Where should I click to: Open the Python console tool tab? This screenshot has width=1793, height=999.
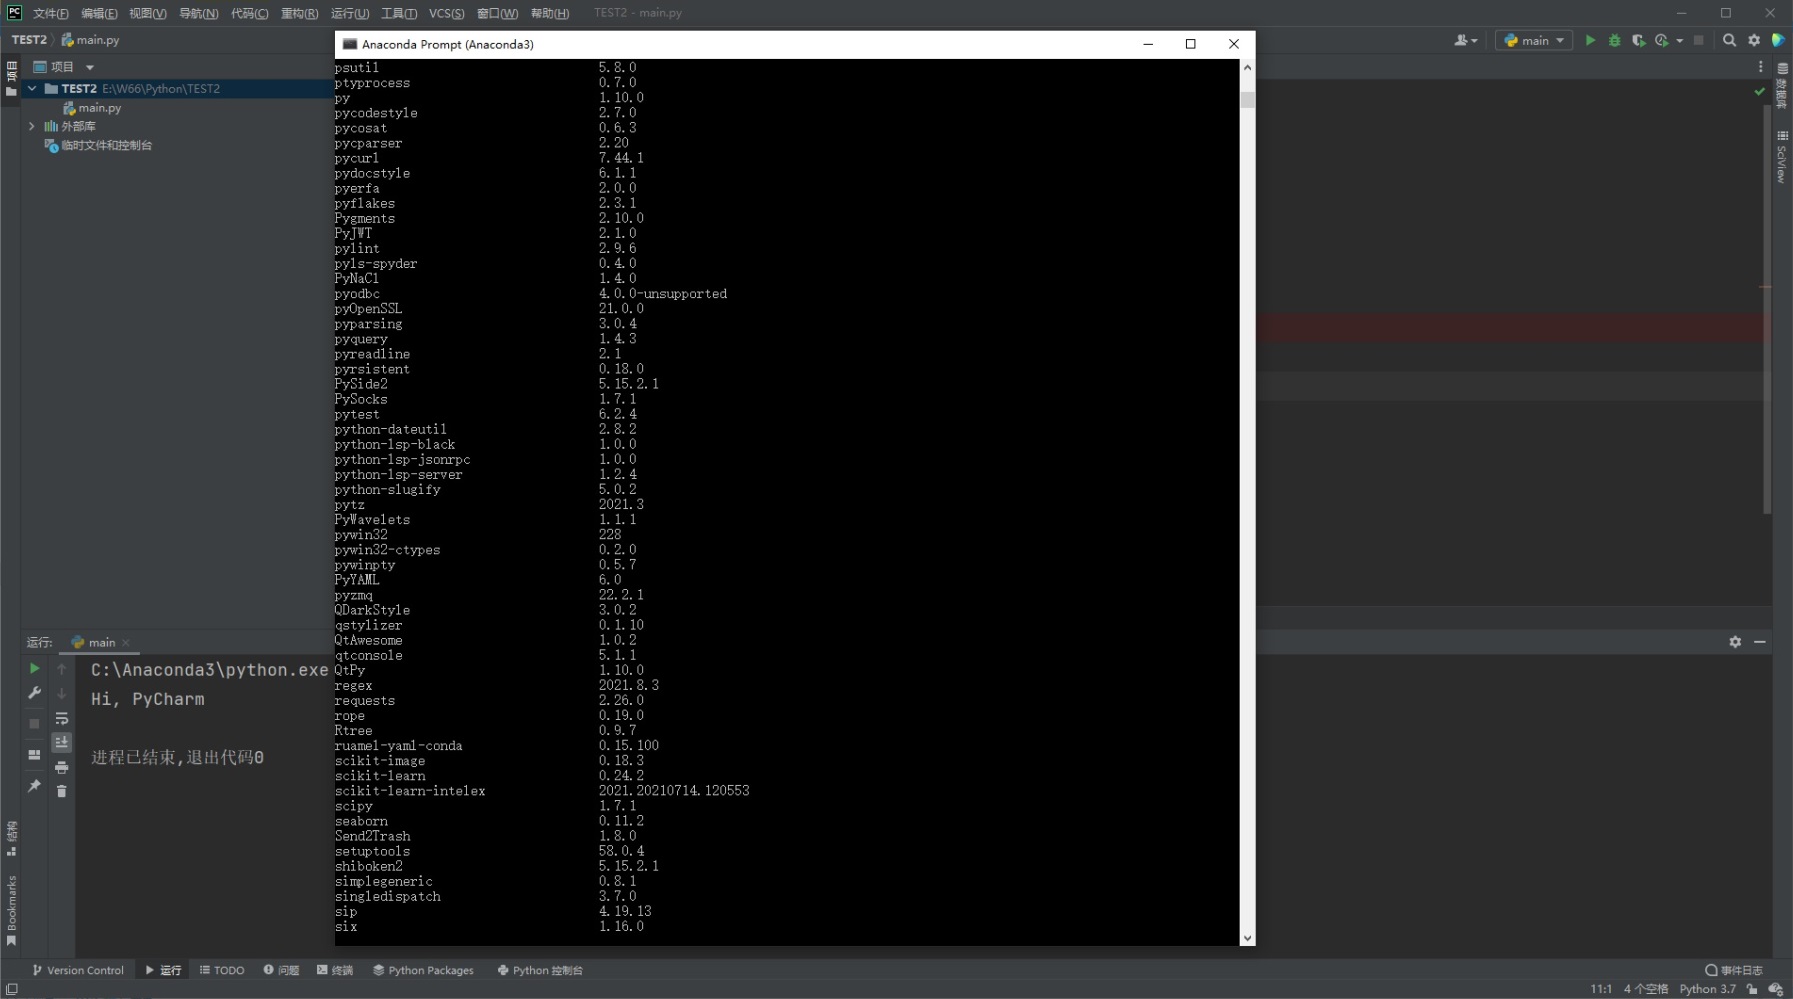(x=540, y=970)
